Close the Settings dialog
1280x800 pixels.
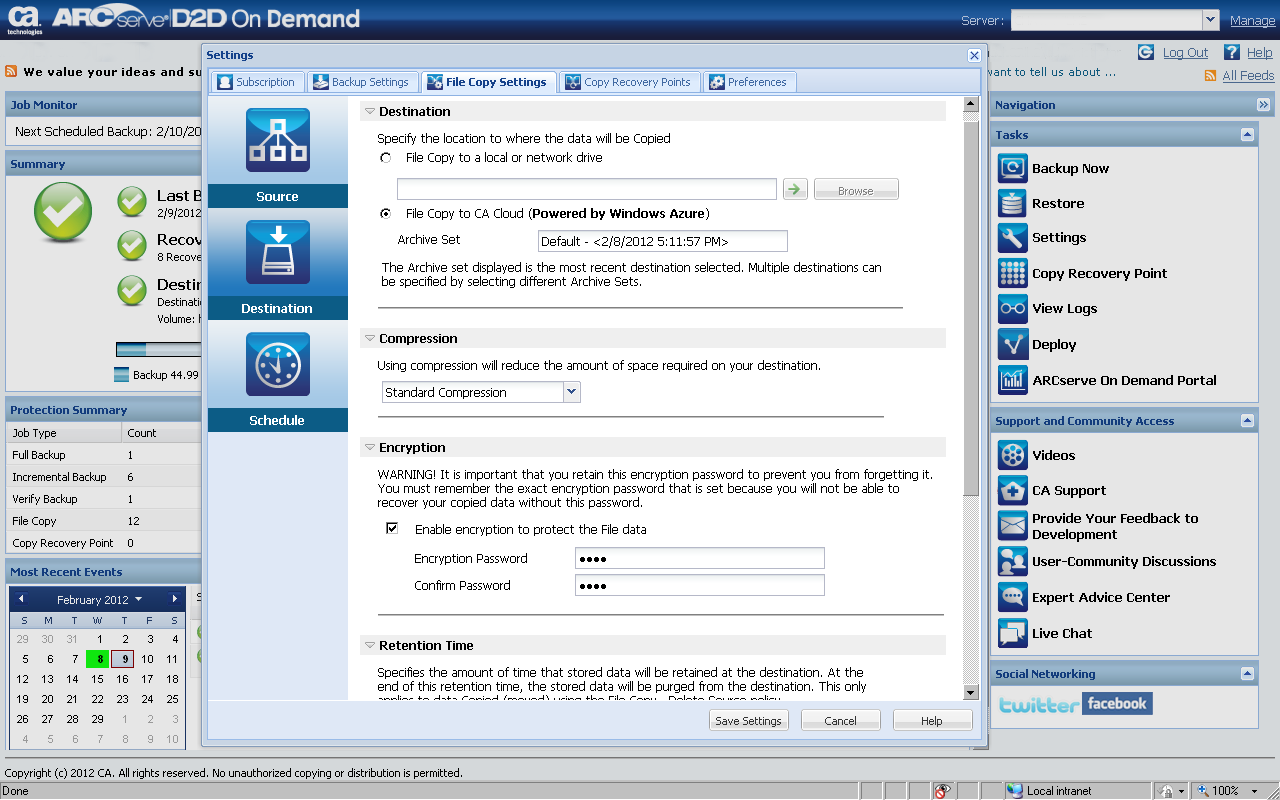974,55
